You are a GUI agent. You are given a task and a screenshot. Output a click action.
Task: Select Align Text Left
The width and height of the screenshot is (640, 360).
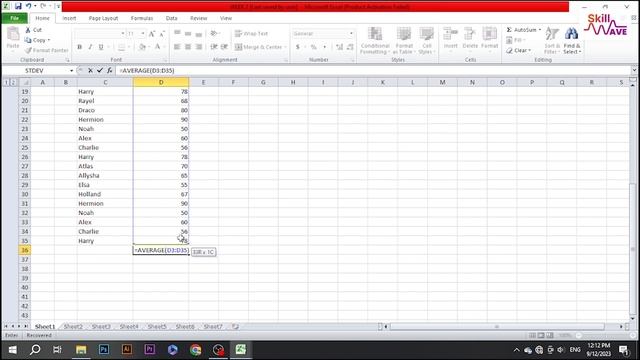[x=177, y=47]
